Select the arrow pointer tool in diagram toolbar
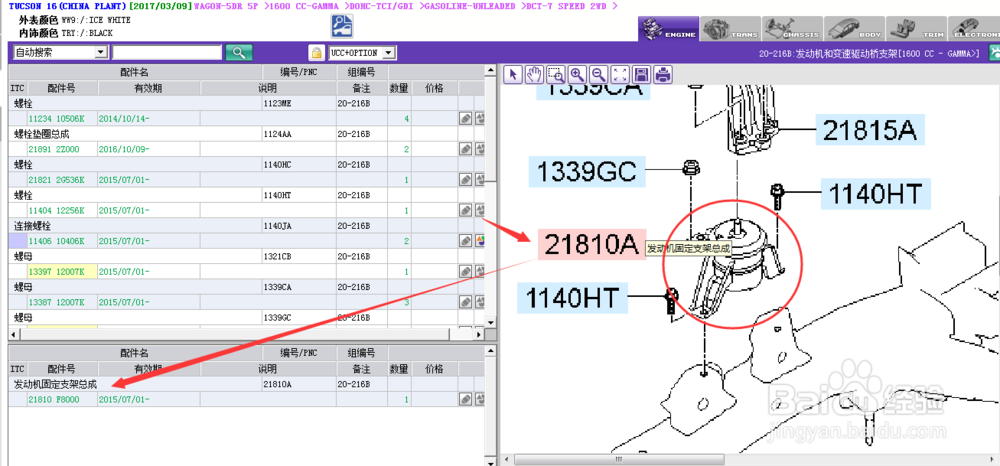The image size is (1000, 466). [513, 75]
